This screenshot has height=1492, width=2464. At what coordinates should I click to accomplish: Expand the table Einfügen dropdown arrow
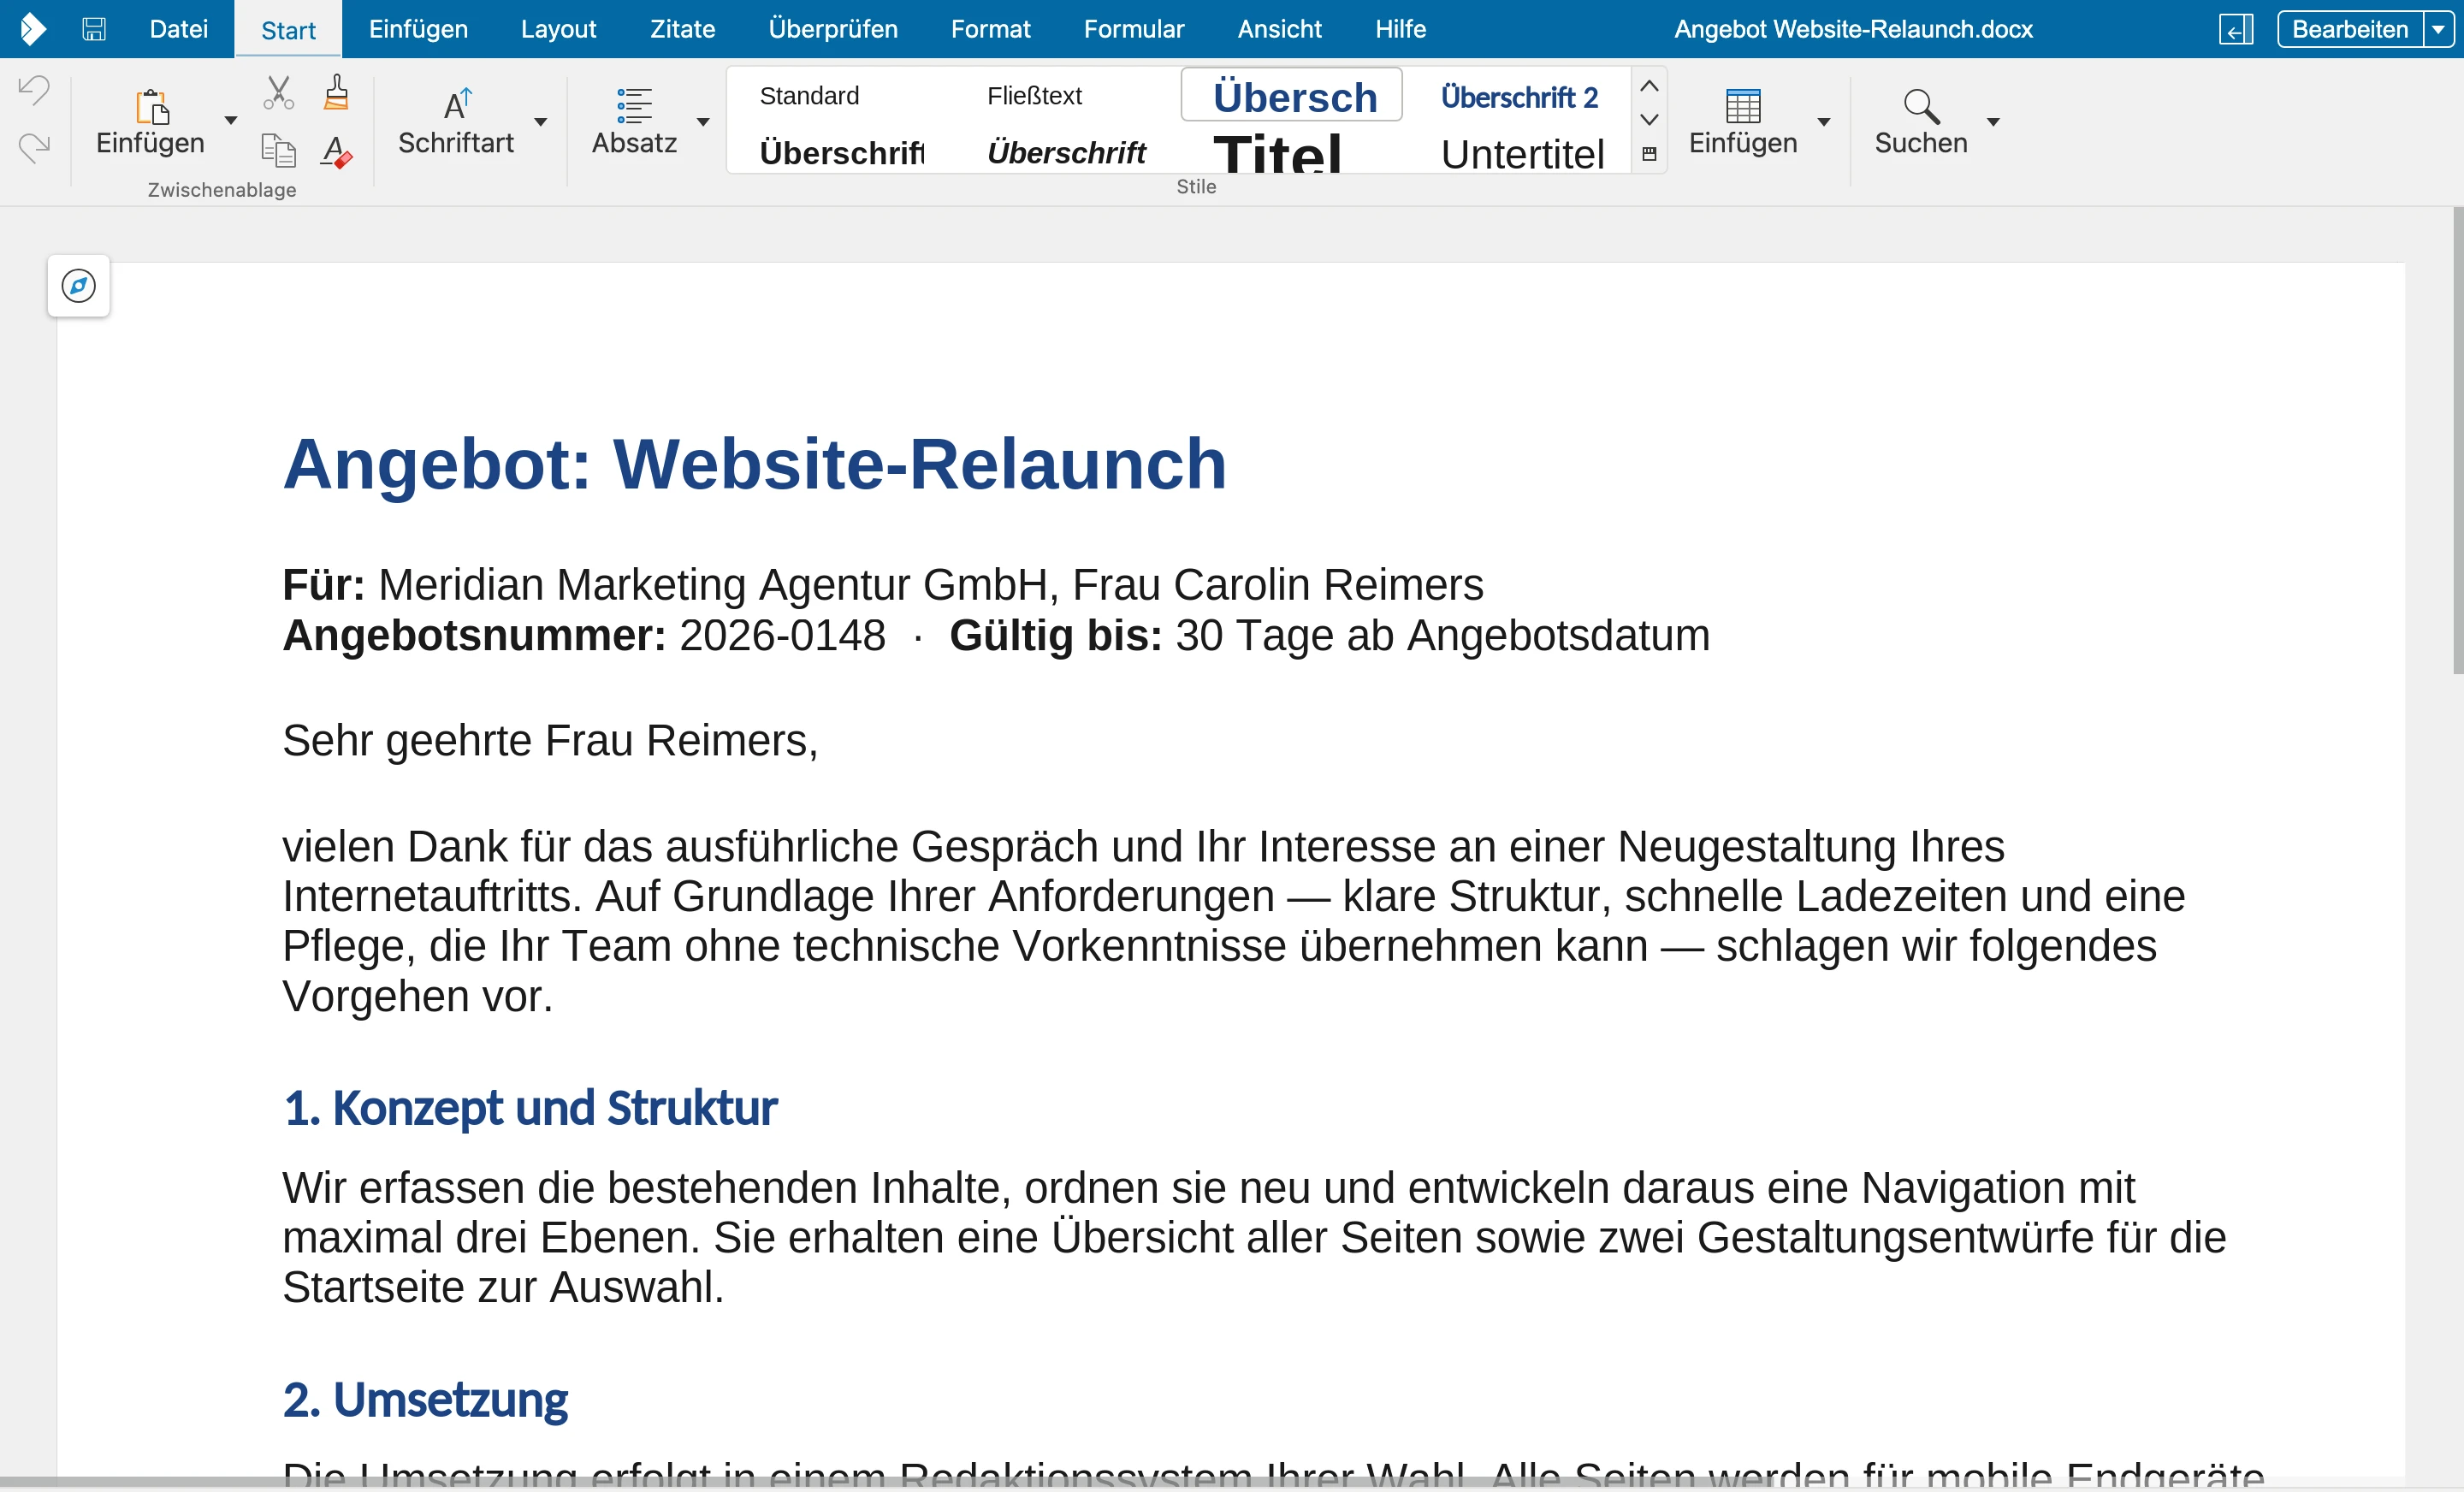(x=1824, y=122)
